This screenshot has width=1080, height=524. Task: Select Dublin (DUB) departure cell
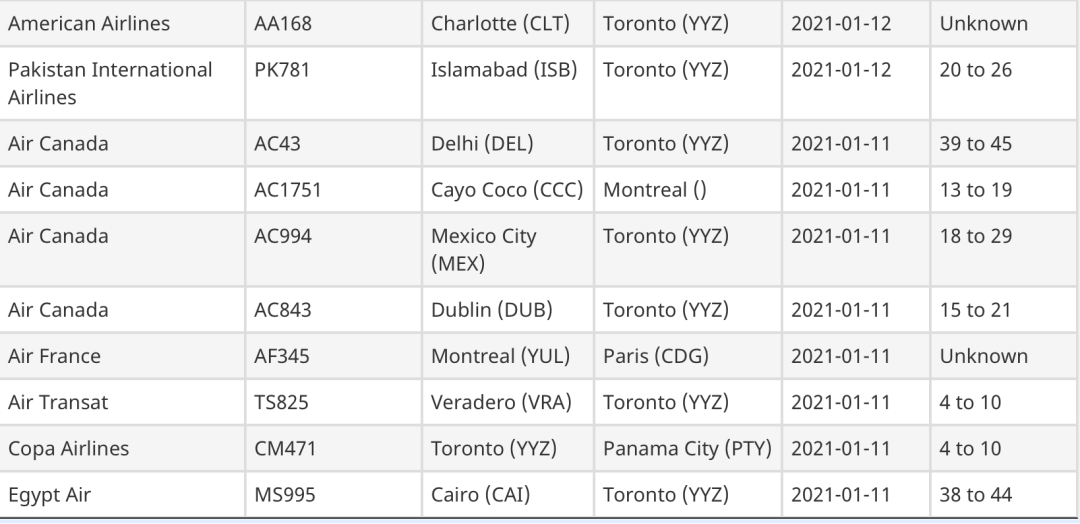(508, 310)
